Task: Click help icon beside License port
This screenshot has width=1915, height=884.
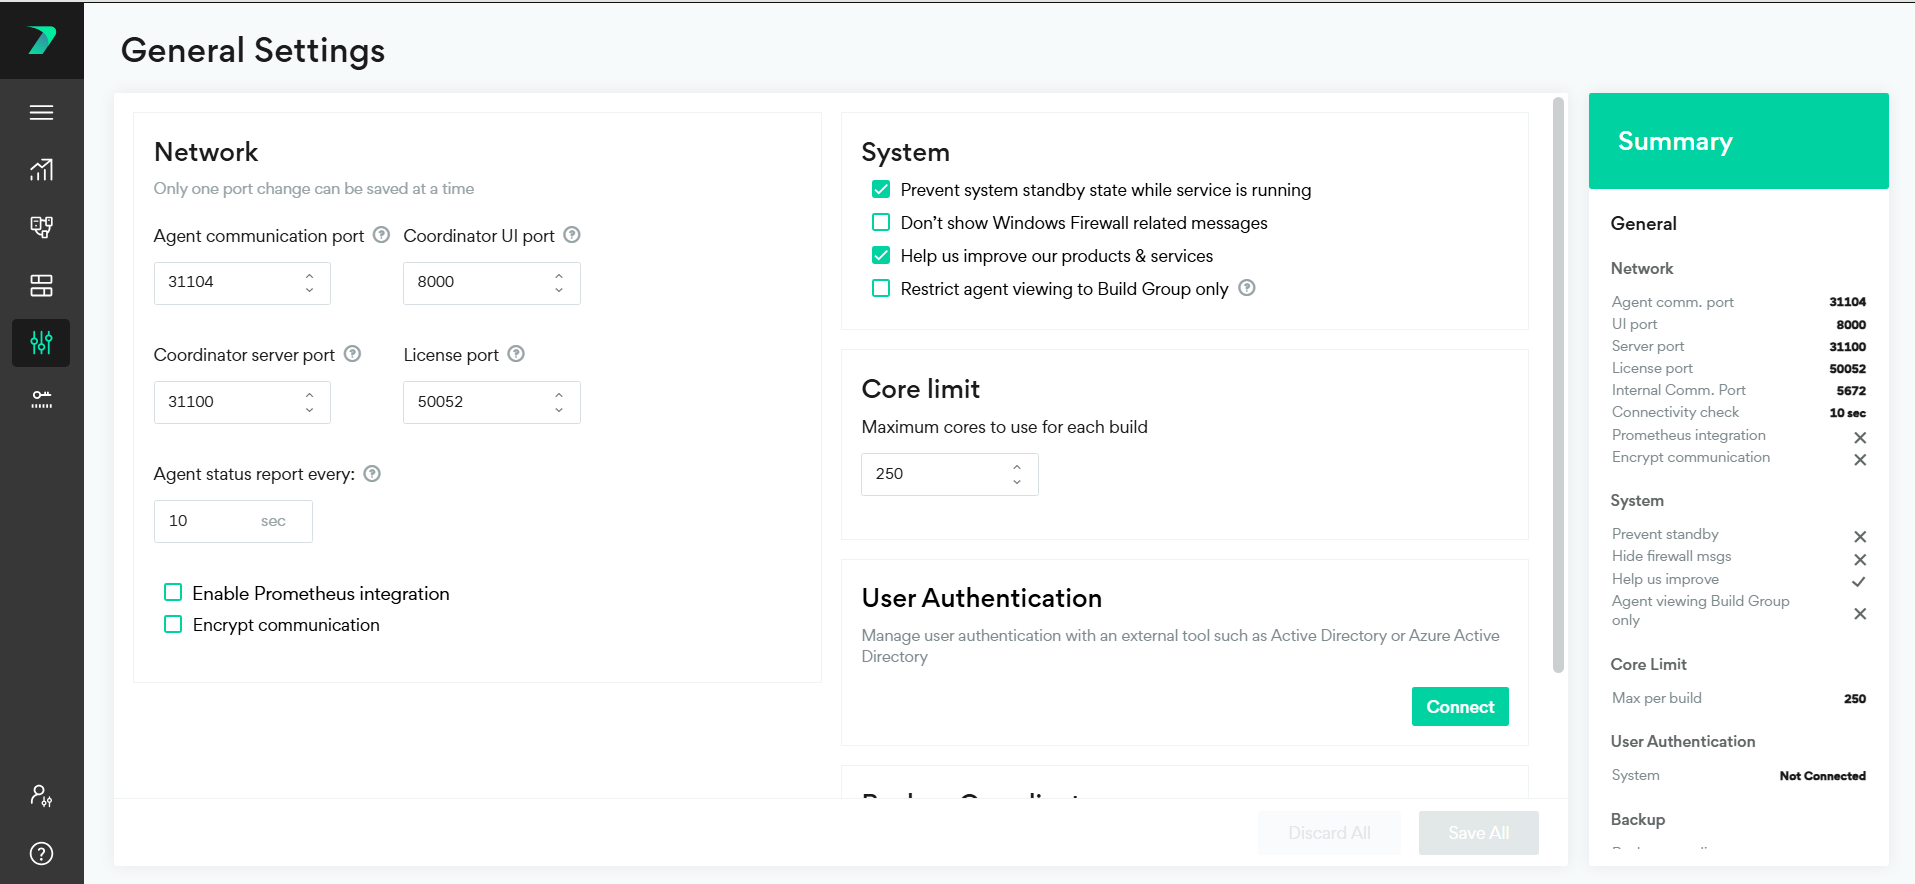Action: tap(516, 354)
